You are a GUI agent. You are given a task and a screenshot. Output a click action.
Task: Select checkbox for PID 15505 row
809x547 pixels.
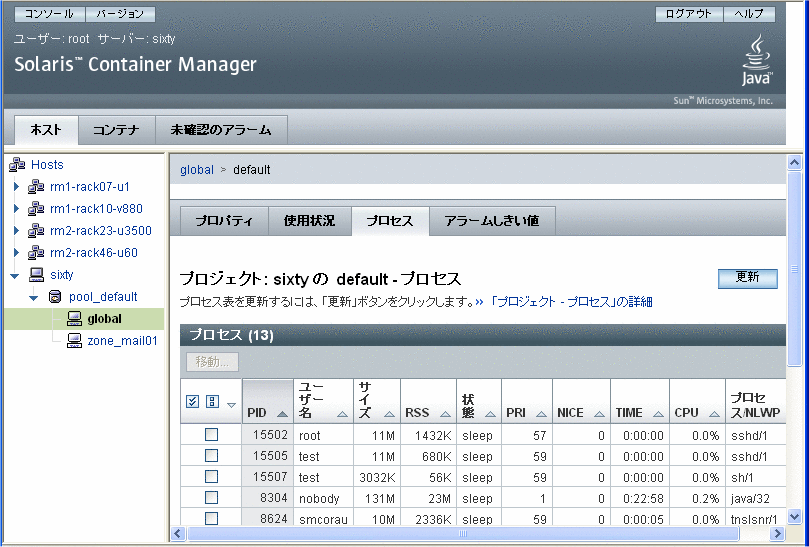tap(211, 456)
